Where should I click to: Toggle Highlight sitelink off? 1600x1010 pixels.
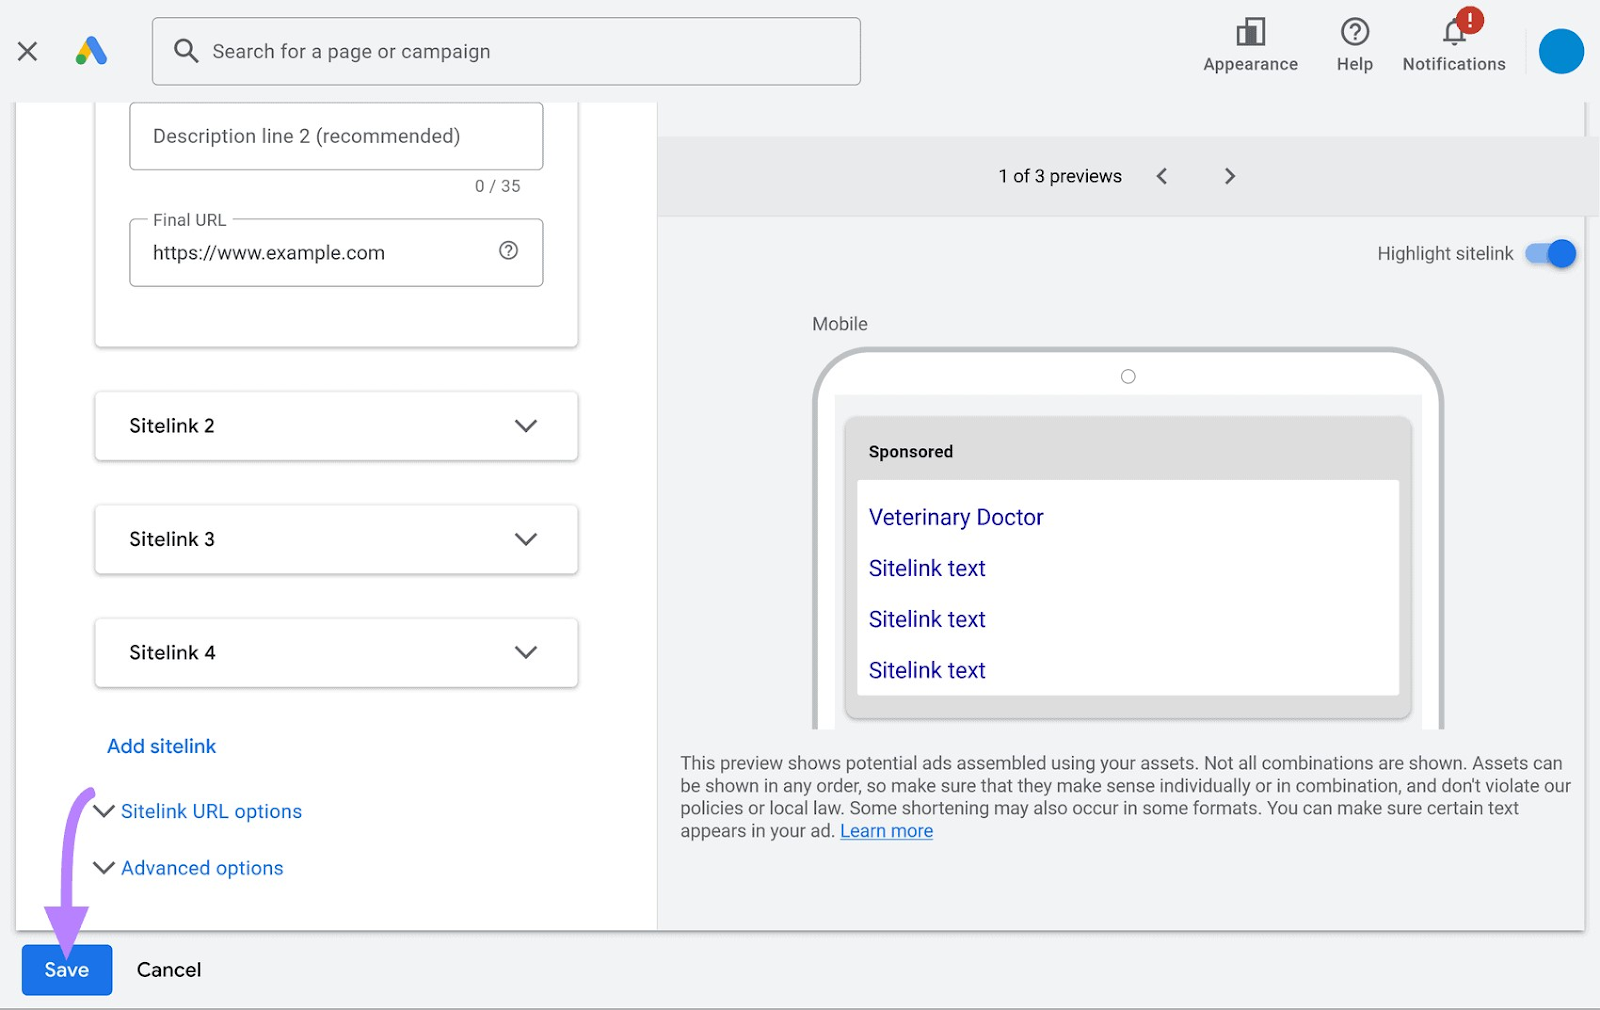tap(1549, 253)
